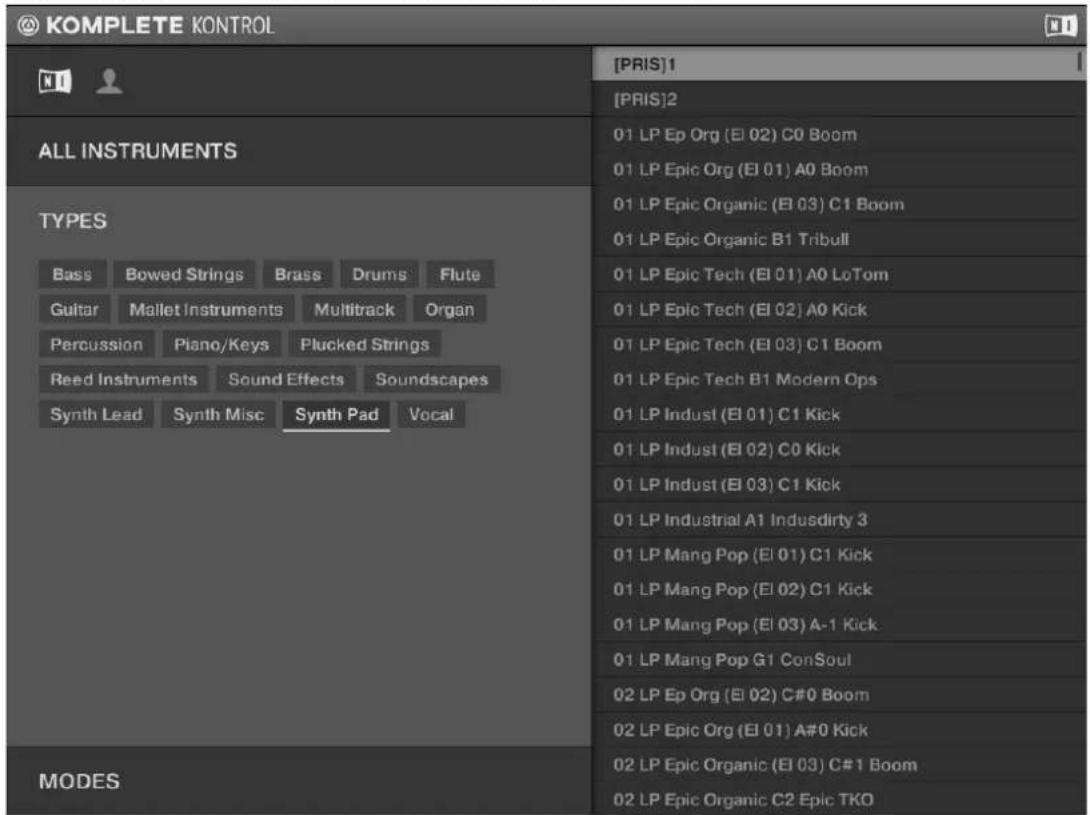Choose 01 LP Epic Organic (El 03) C1 Boom
This screenshot has width=1090, height=815.
tap(839, 204)
